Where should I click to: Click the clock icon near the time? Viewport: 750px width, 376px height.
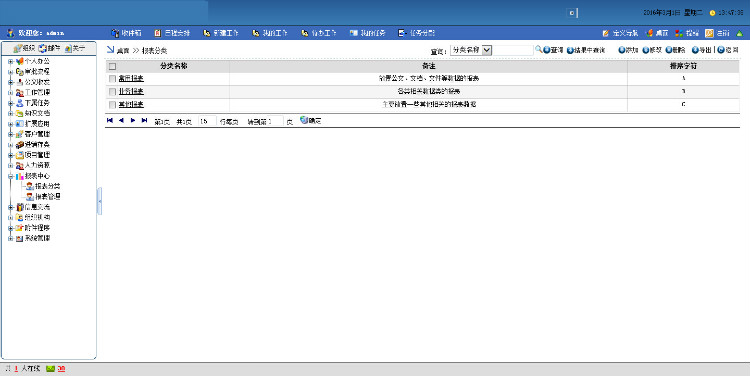(x=712, y=13)
